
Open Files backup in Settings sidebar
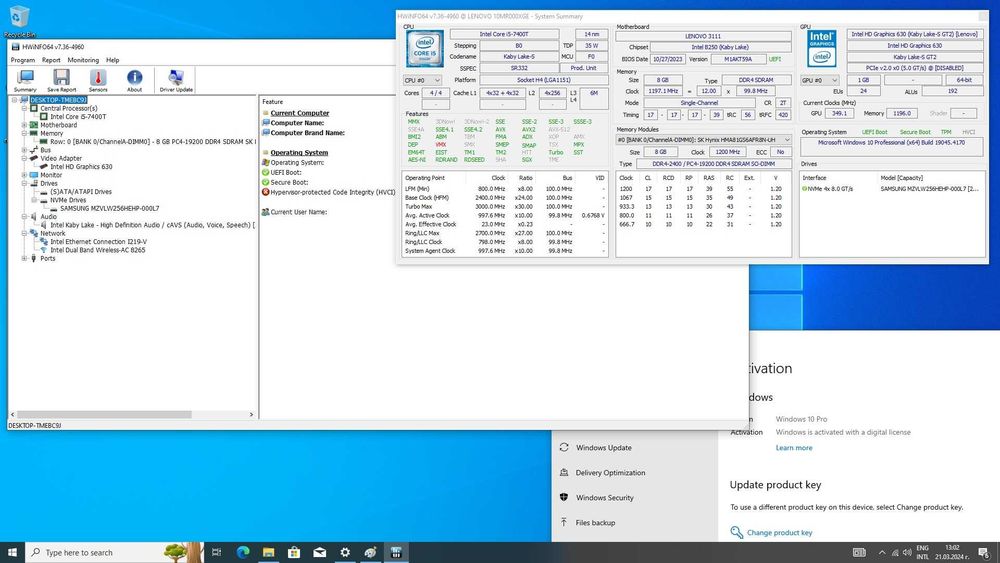[x=595, y=522]
